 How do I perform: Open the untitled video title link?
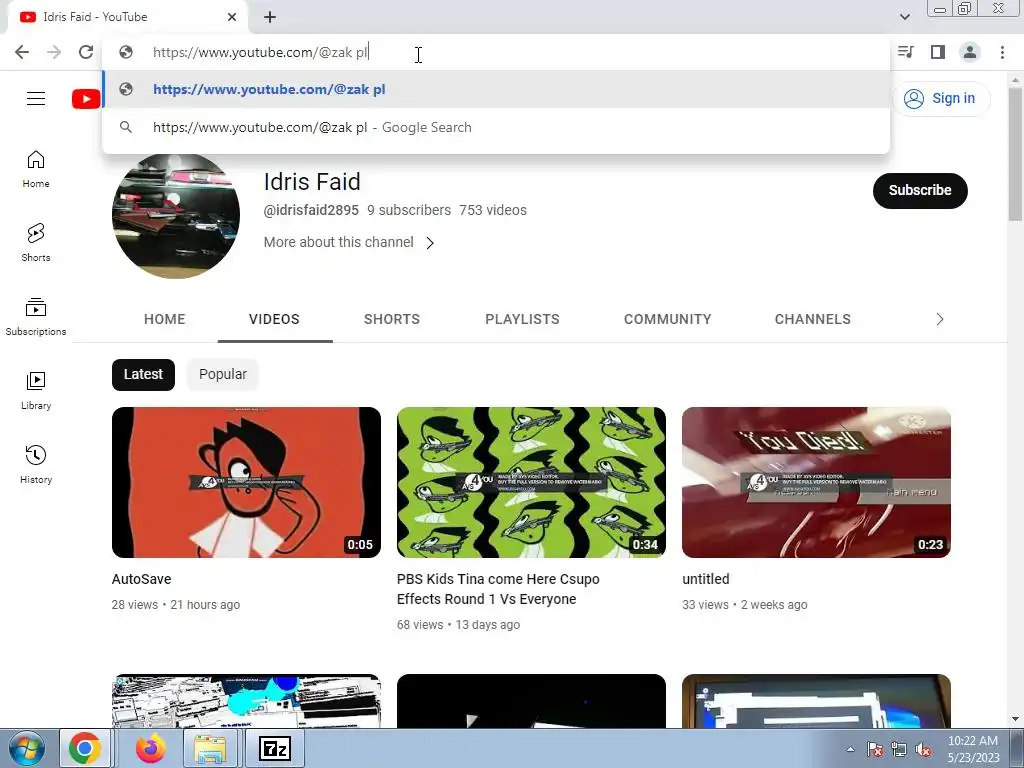coord(706,579)
